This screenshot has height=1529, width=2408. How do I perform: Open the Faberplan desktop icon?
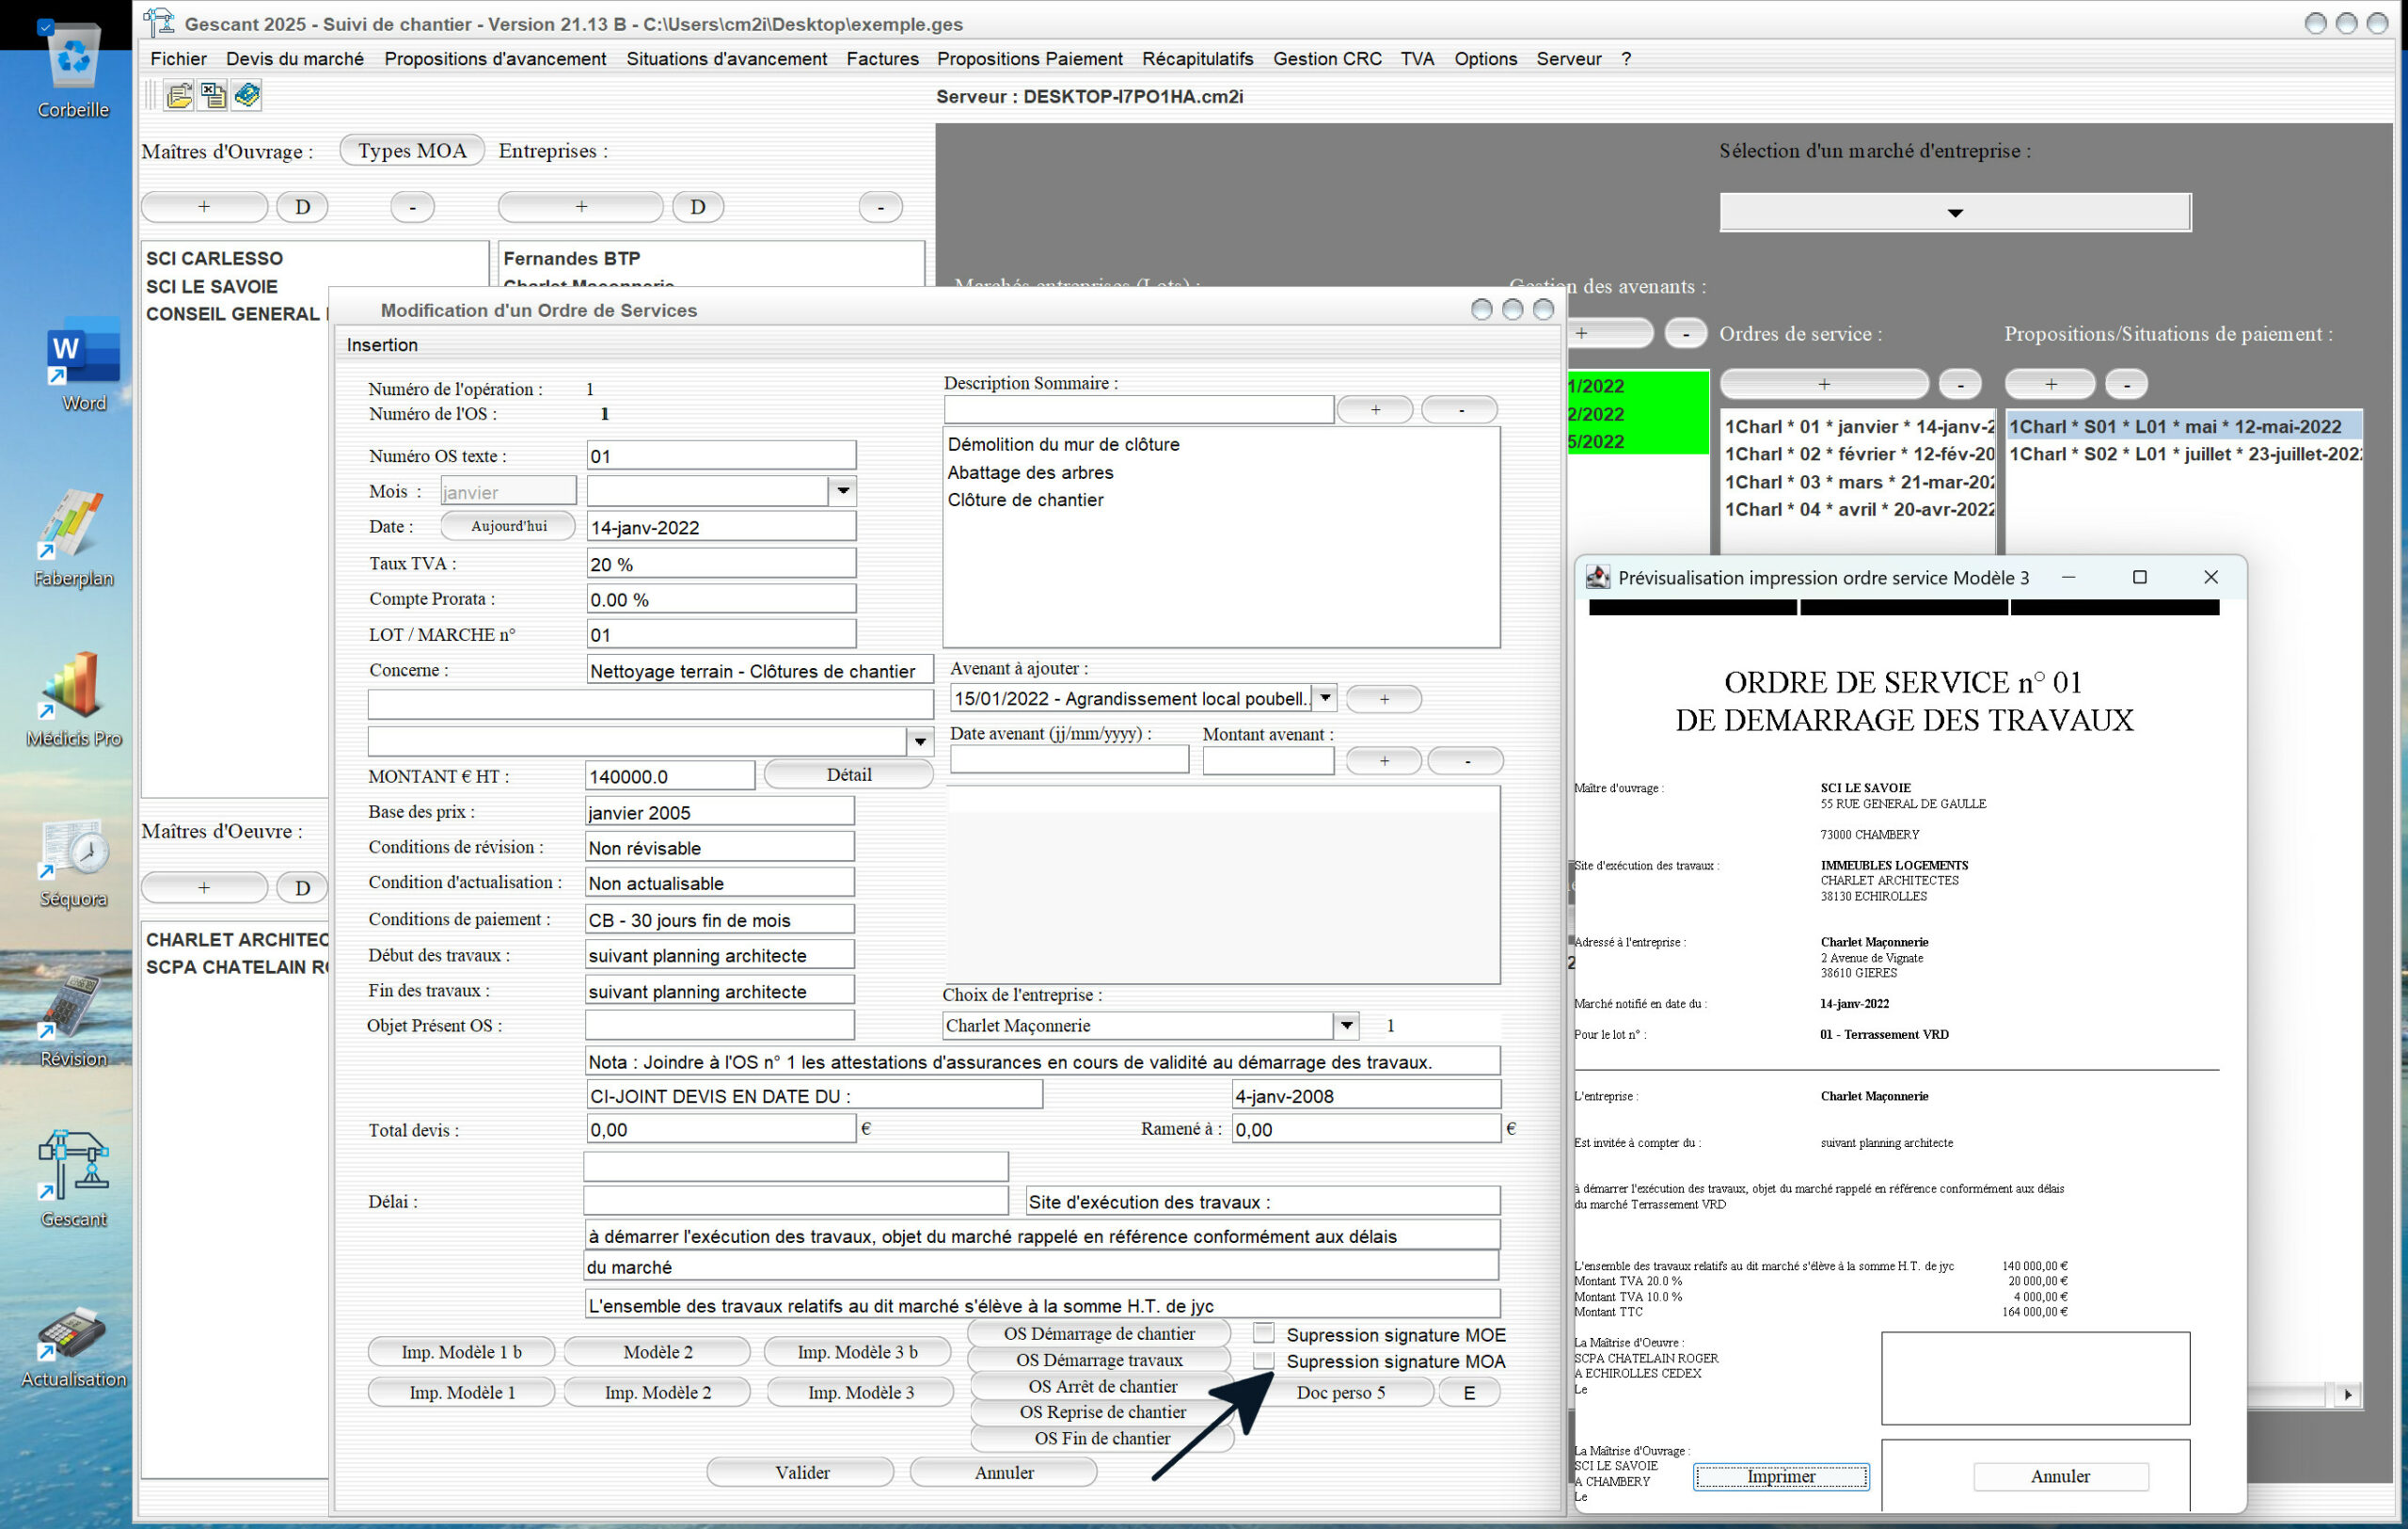73,526
